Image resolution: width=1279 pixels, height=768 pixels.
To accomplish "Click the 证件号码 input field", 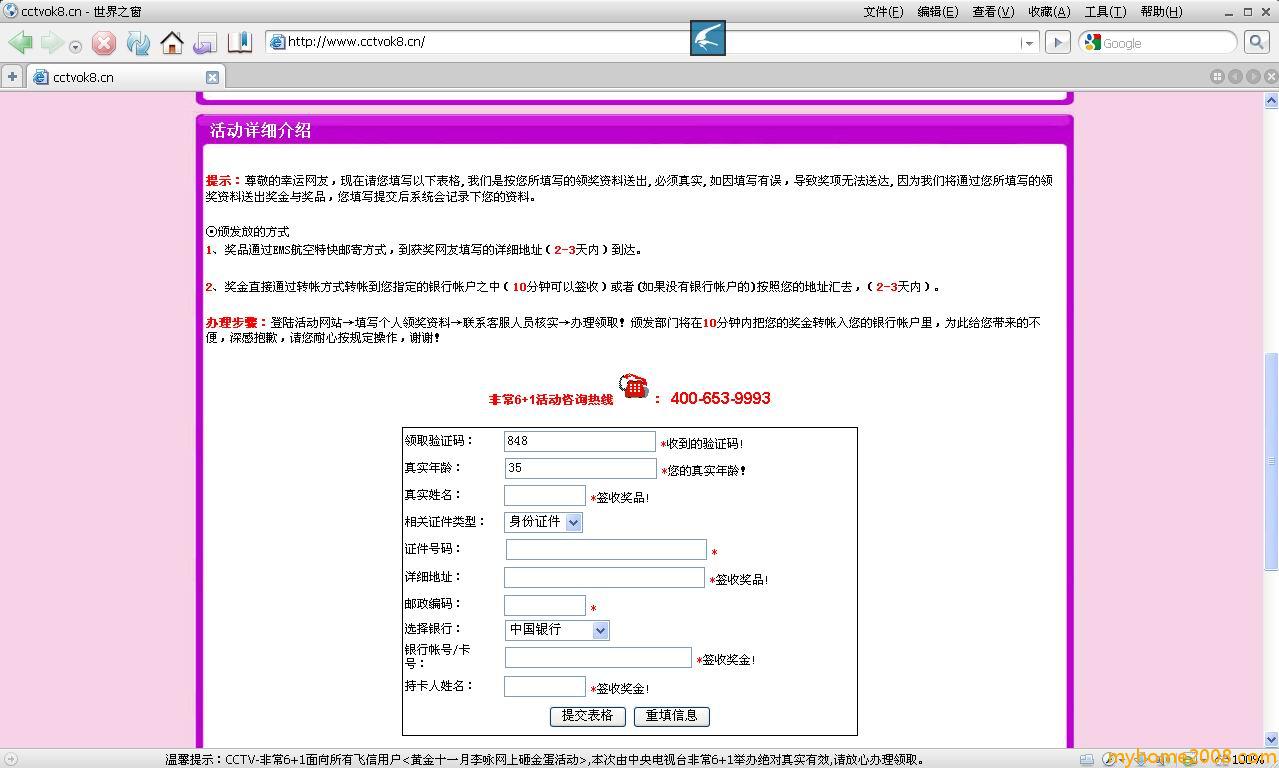I will [605, 550].
